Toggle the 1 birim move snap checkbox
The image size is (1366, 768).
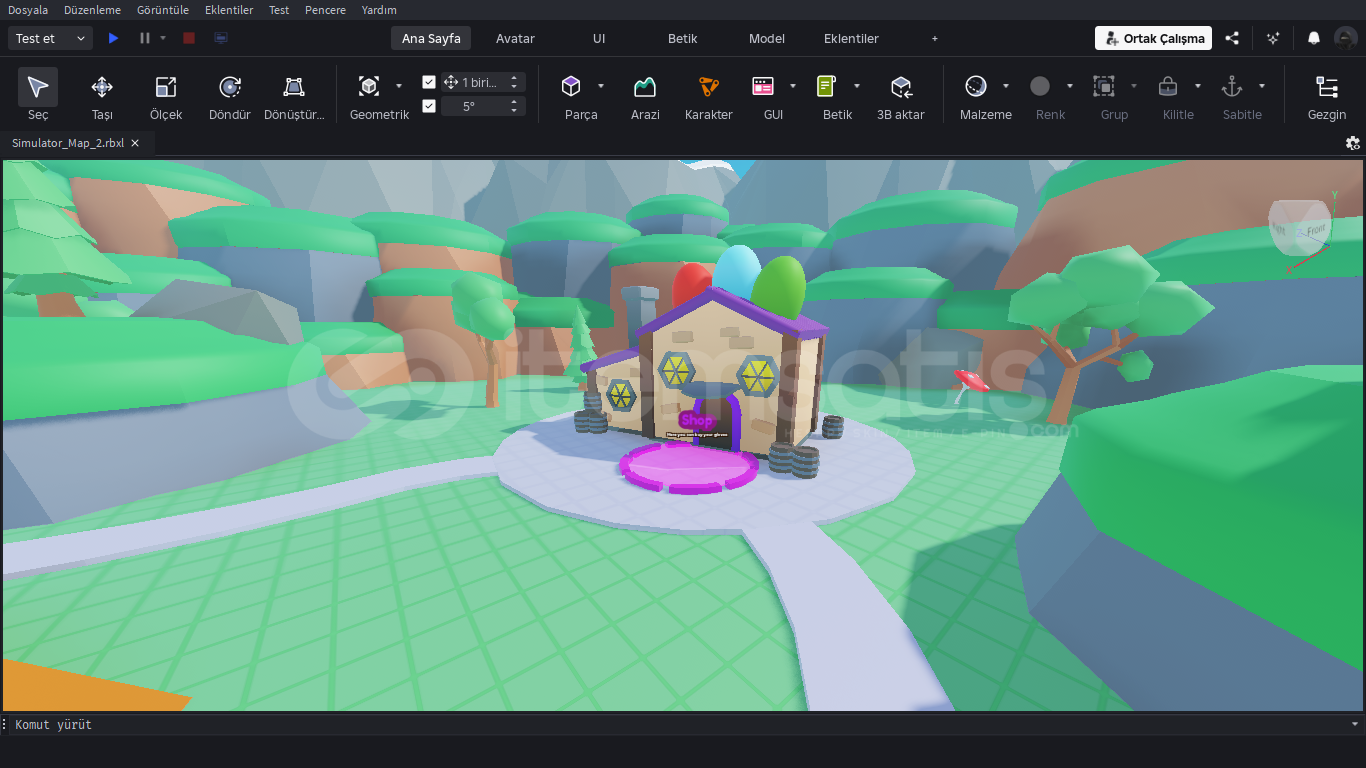coord(429,82)
